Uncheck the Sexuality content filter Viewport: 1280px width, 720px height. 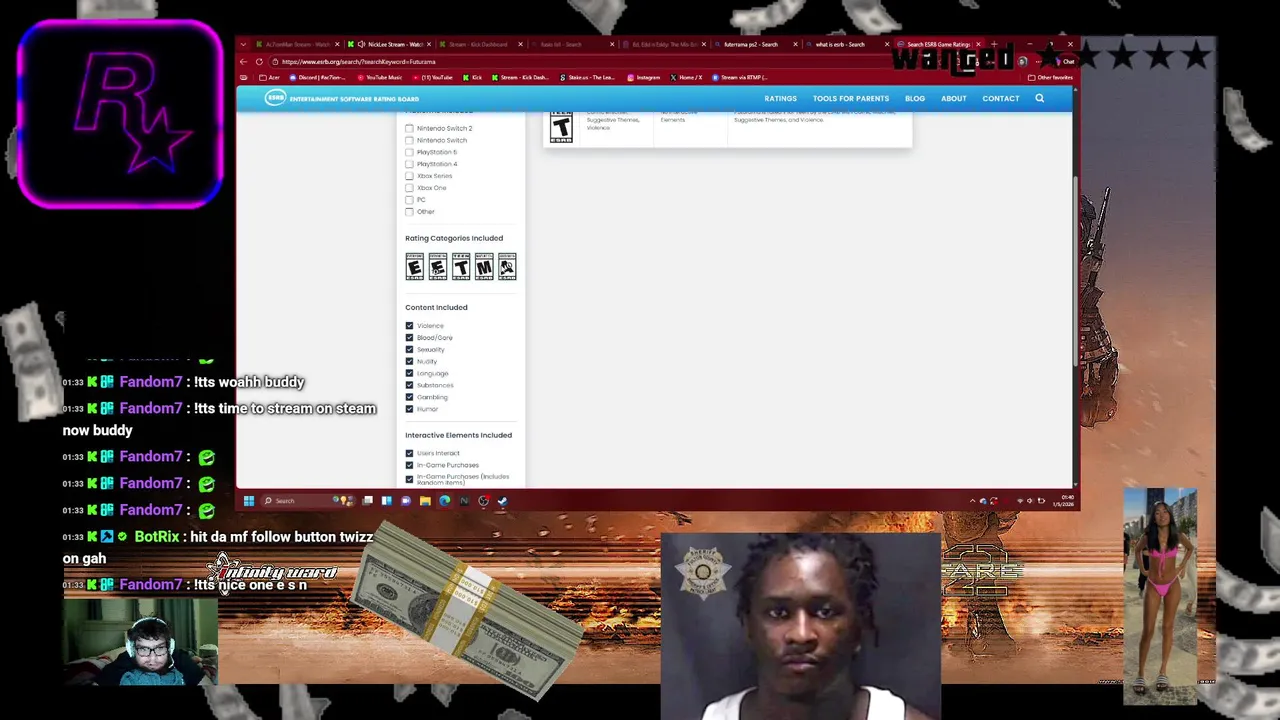[x=409, y=350]
